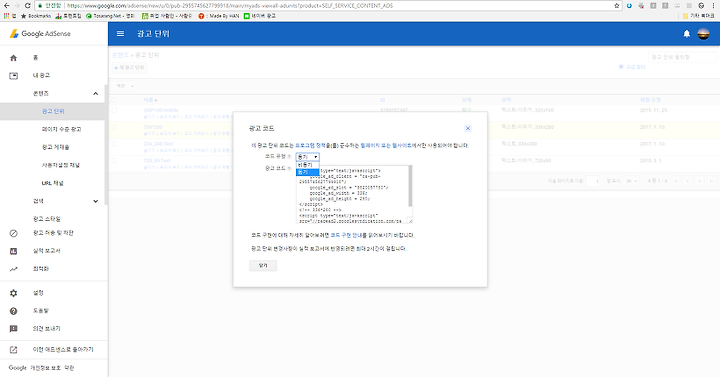This screenshot has height=377, width=720.
Task: Open Ad styles in the sidebar
Action: click(47, 219)
